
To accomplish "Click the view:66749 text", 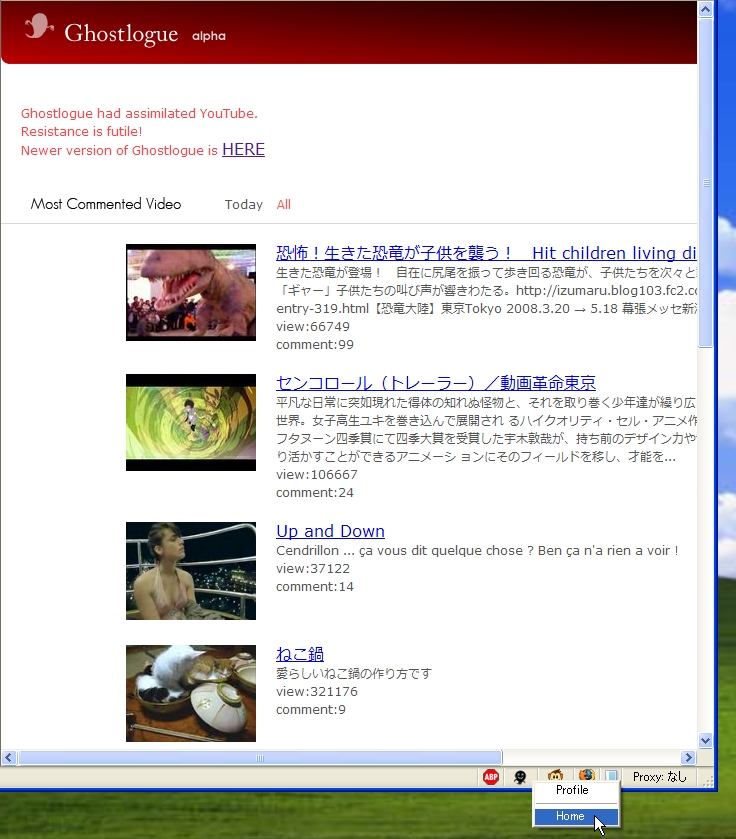I will (313, 326).
